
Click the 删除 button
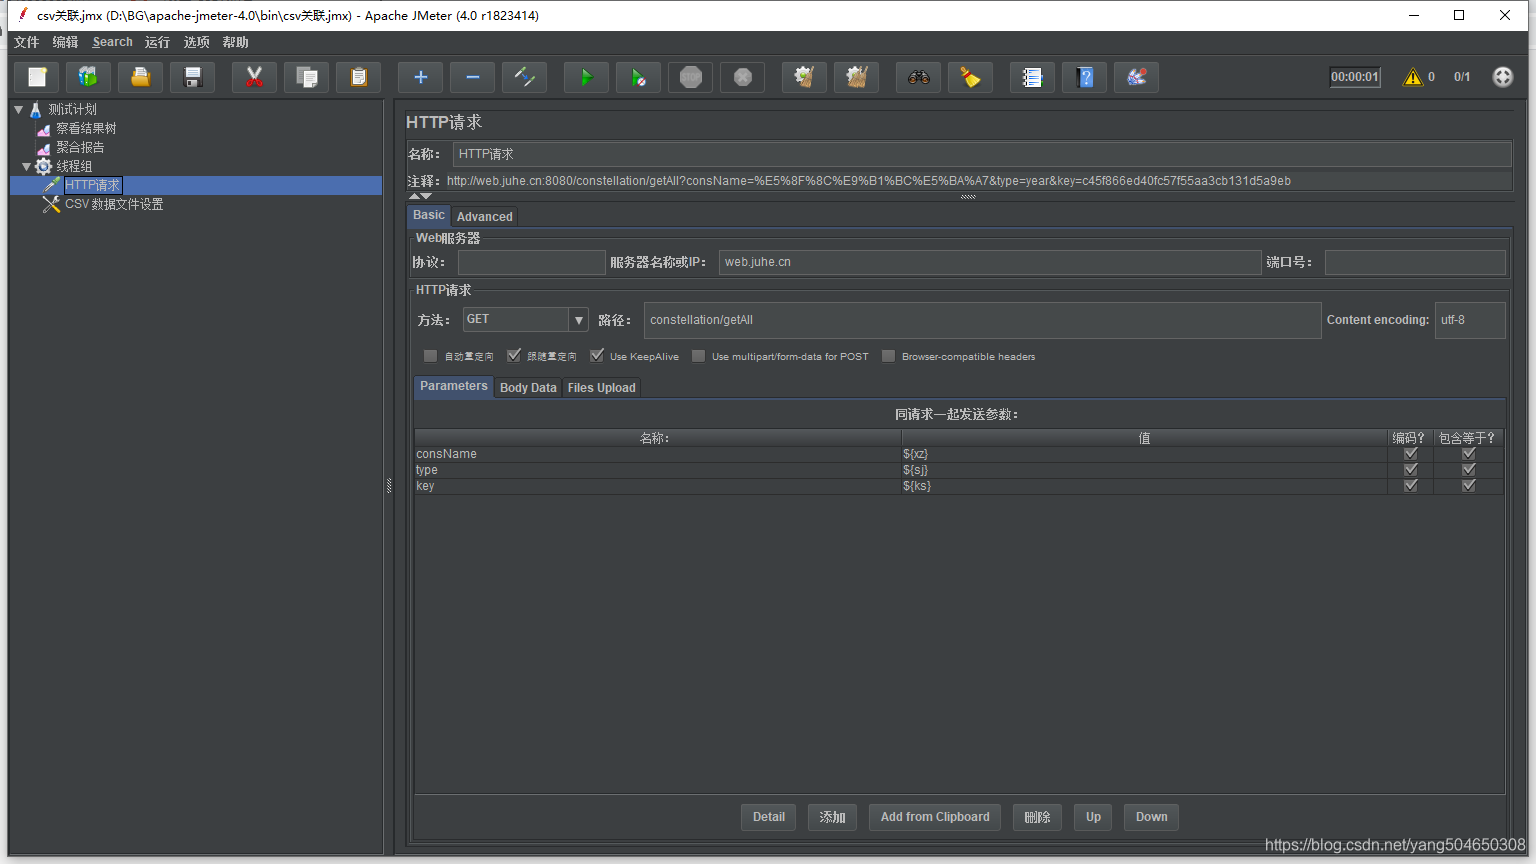[x=1037, y=817]
